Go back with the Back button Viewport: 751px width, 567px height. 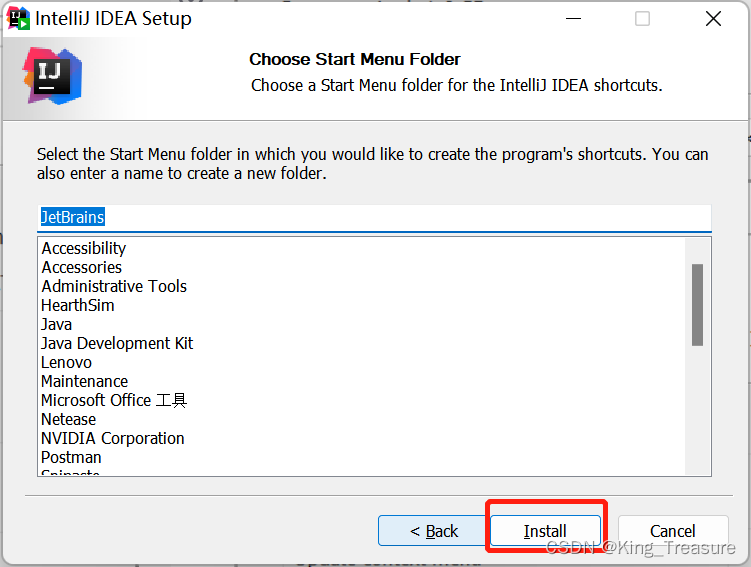coord(434,531)
